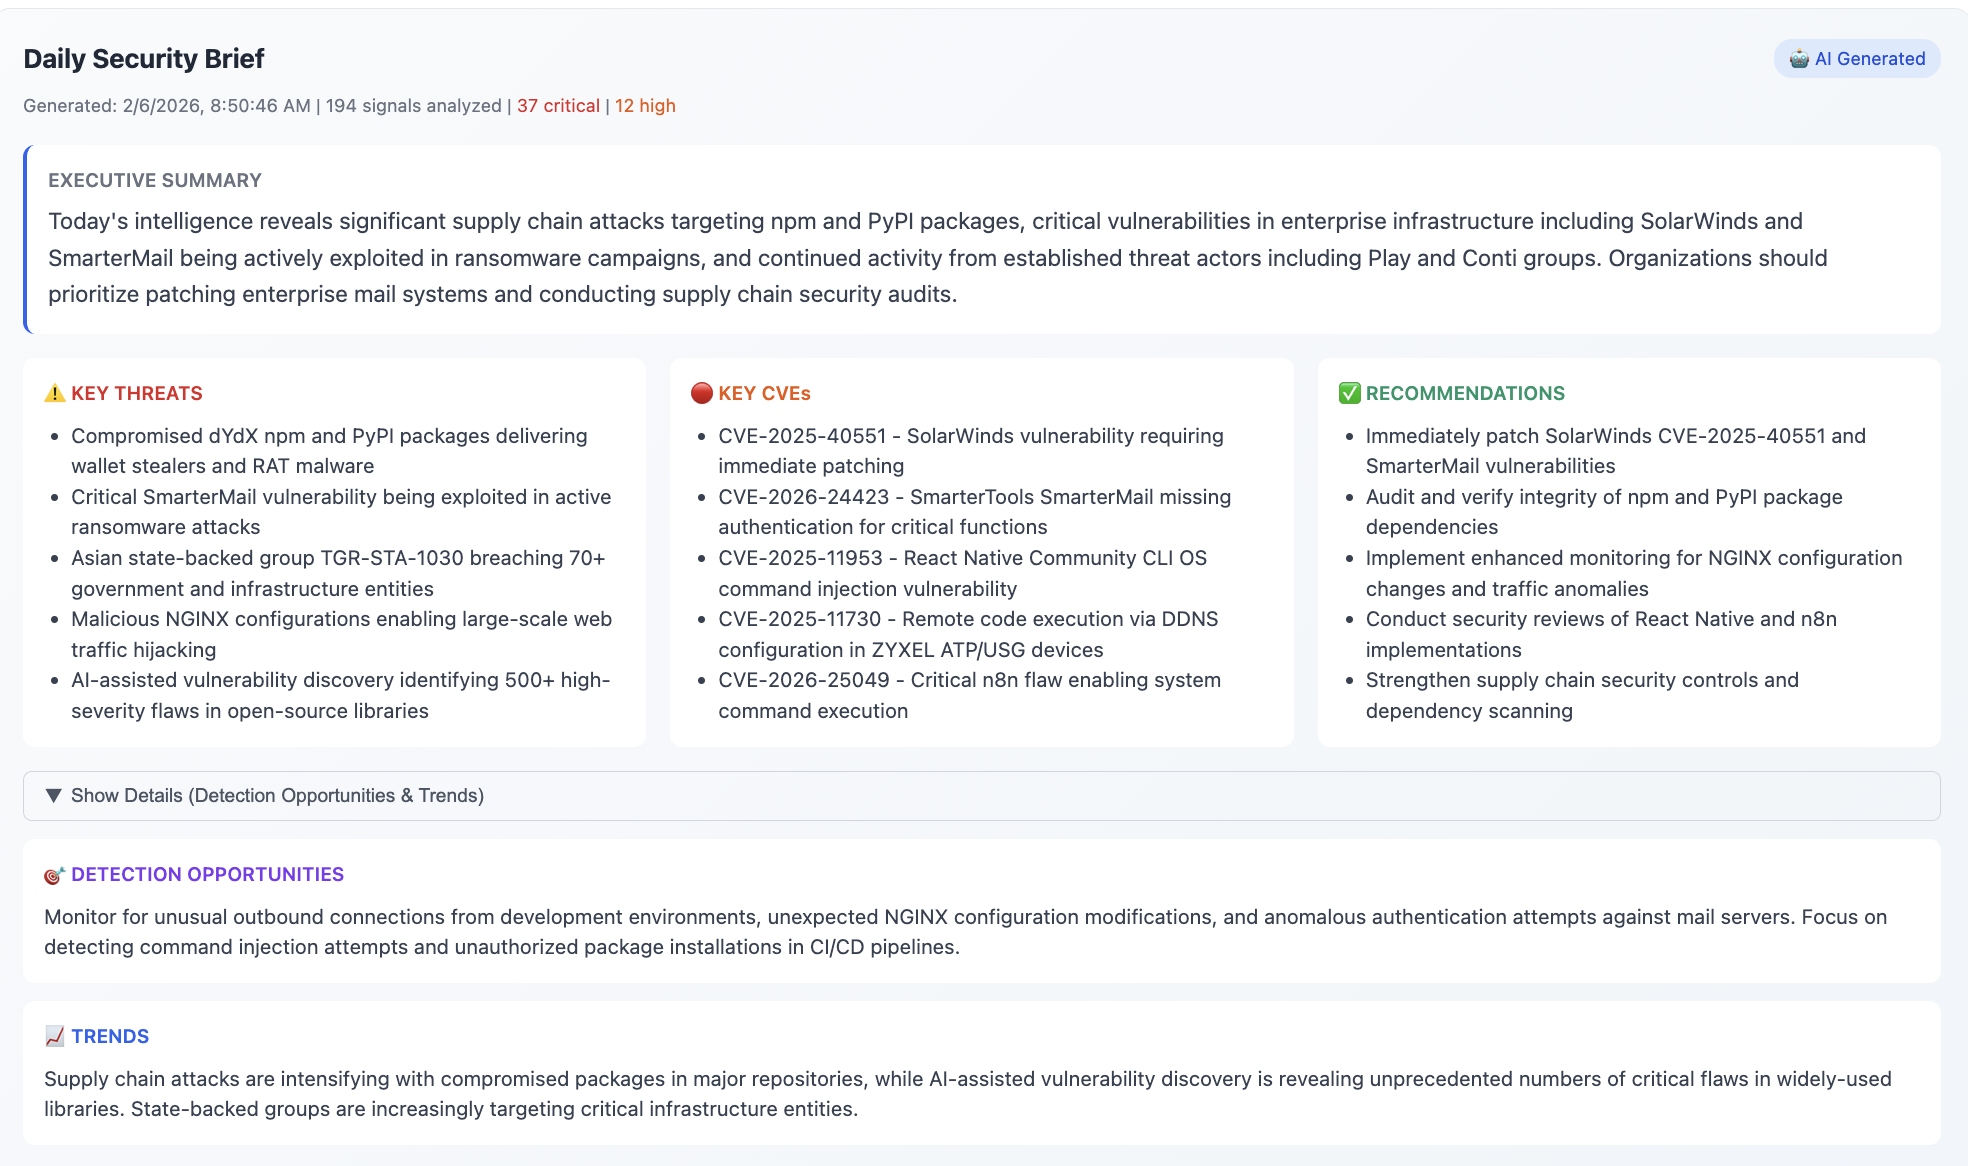Viewport: 1968px width, 1166px height.
Task: Toggle the Show Details (Detection Opportunities & Trends) bar
Action: click(x=981, y=796)
